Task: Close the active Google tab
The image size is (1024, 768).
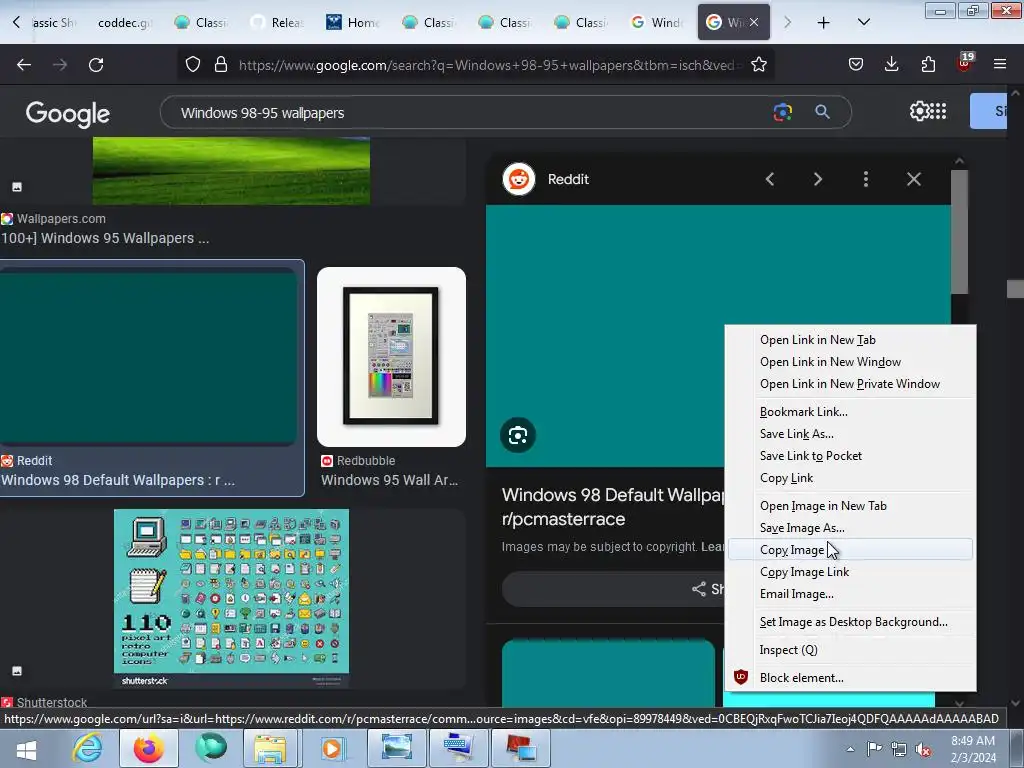Action: [754, 22]
